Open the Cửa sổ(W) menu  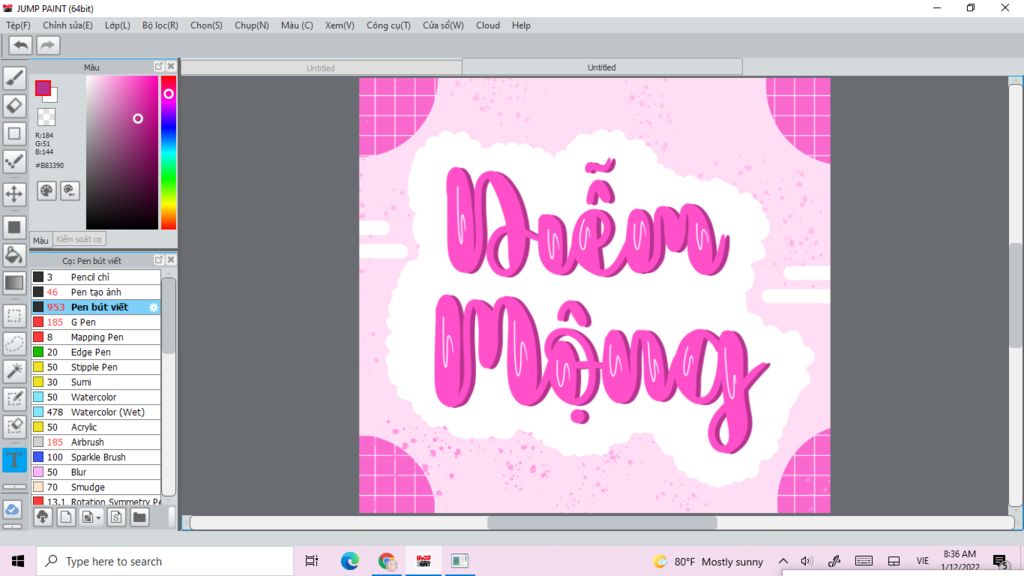point(443,25)
